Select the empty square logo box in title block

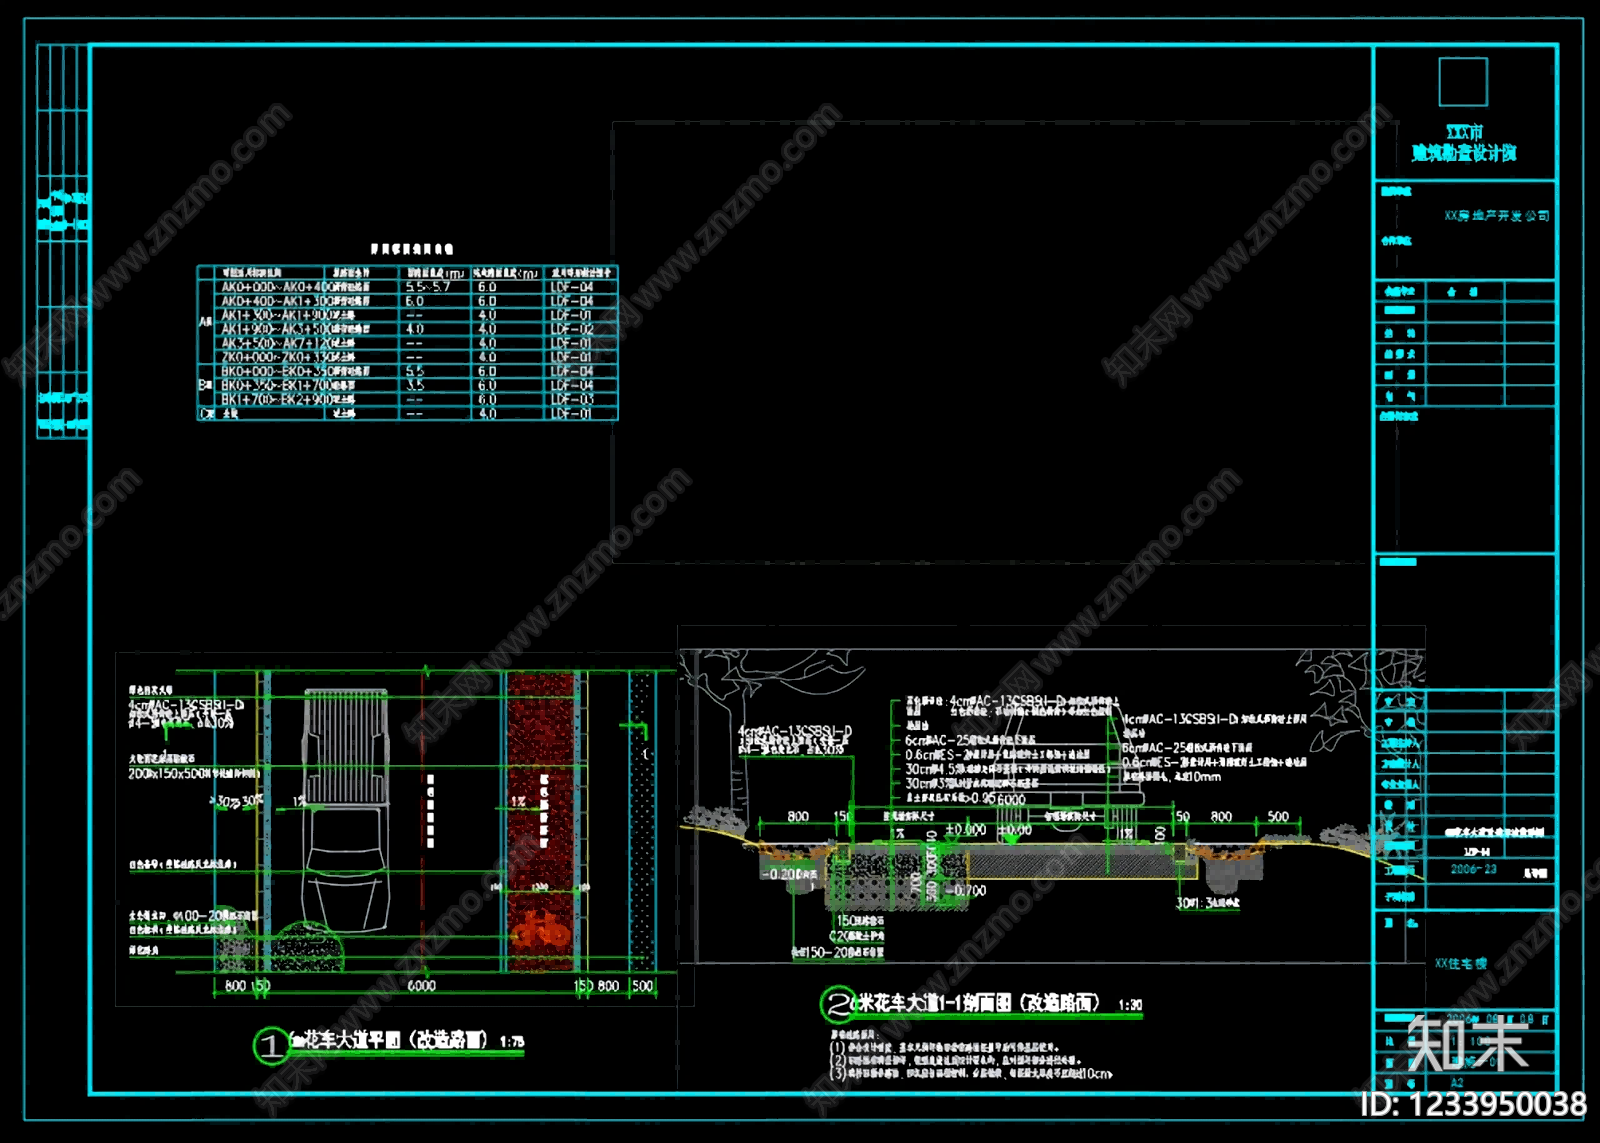tap(1462, 82)
